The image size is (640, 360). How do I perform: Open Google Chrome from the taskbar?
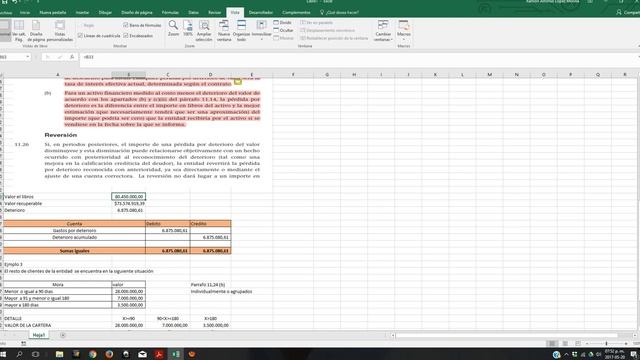93,354
